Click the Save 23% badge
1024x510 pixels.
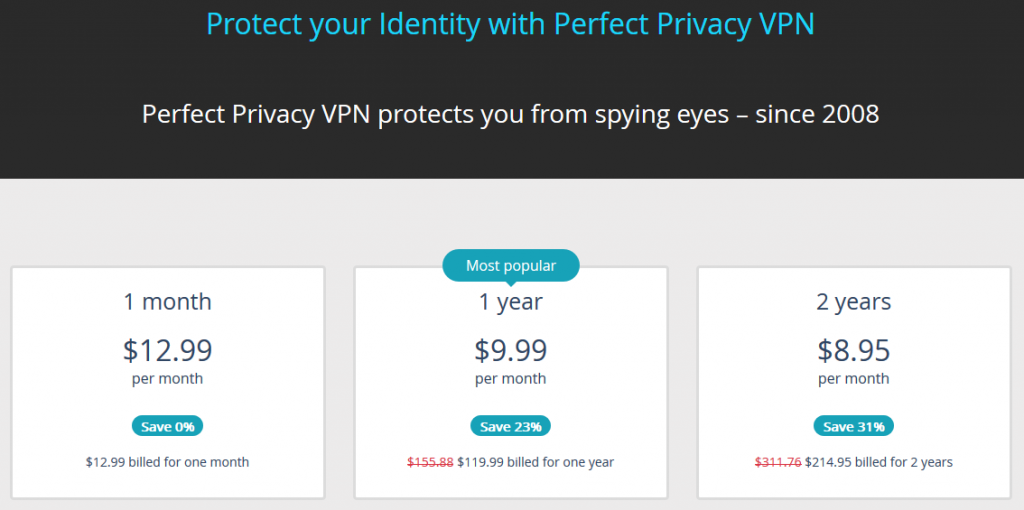[511, 427]
